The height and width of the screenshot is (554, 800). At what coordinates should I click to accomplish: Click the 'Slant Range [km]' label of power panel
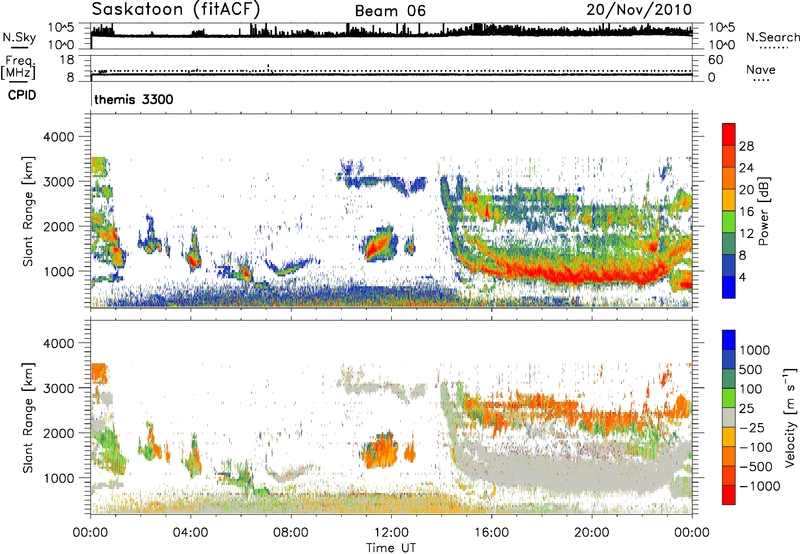tap(28, 211)
